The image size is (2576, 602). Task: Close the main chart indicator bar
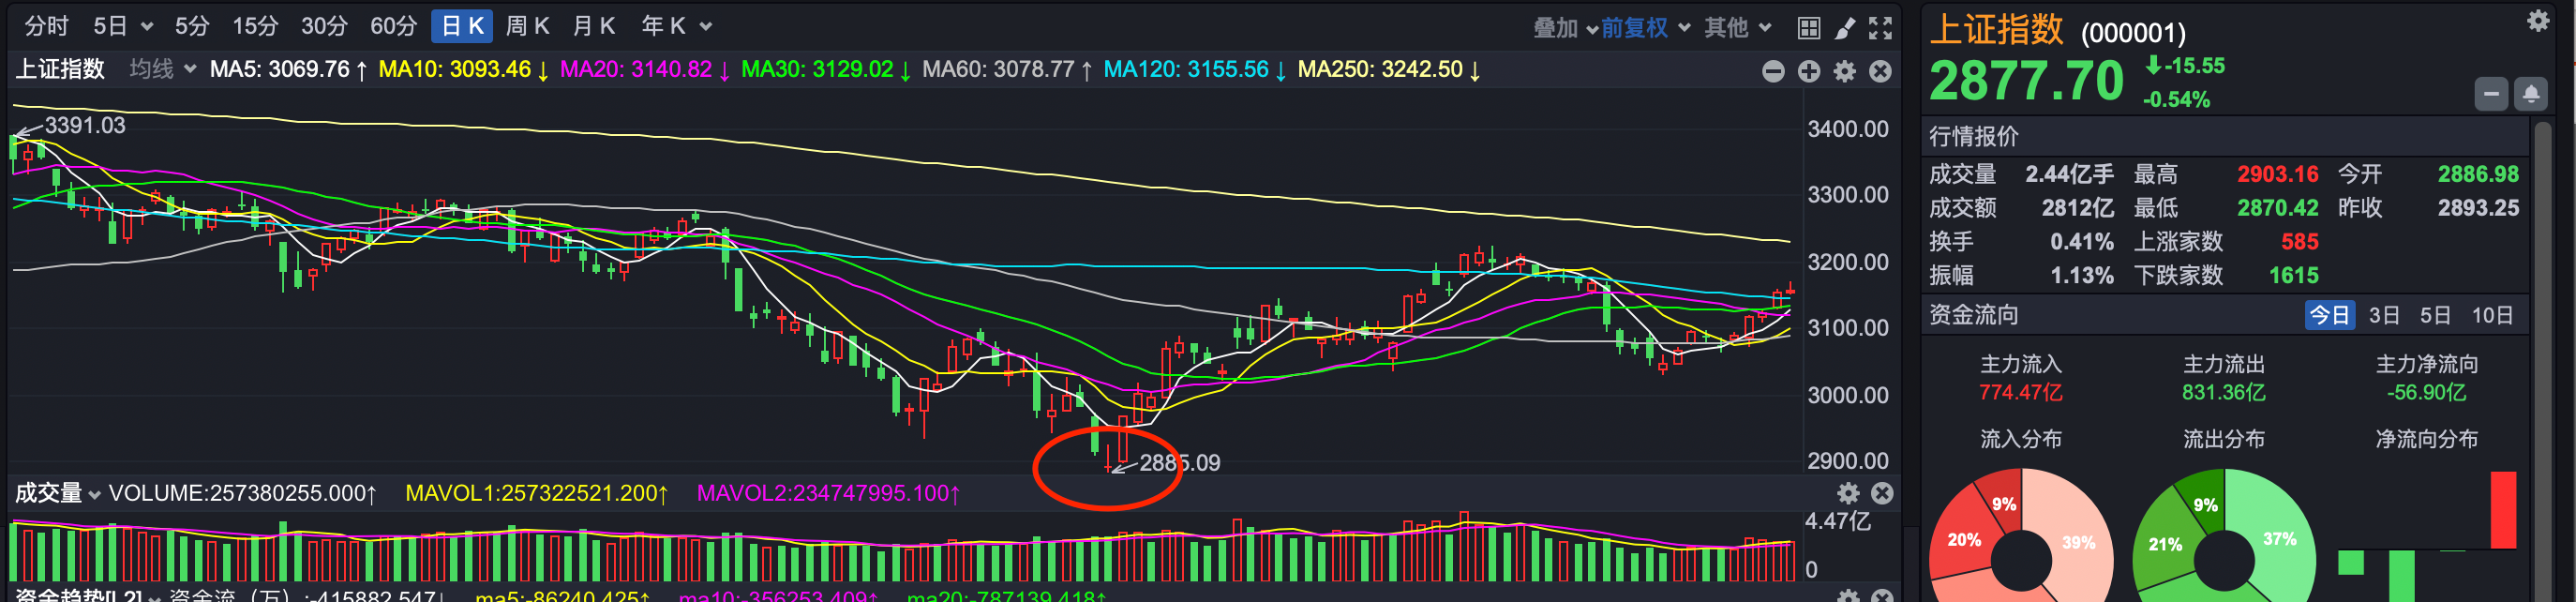click(1881, 71)
